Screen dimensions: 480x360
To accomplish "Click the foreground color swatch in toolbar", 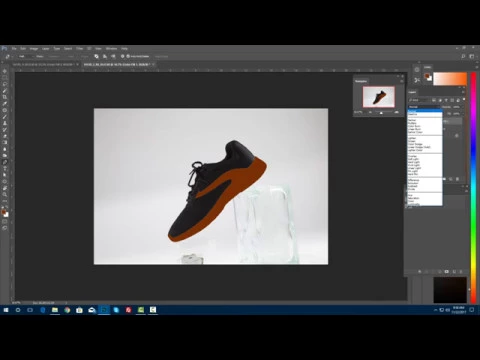I will [3, 211].
